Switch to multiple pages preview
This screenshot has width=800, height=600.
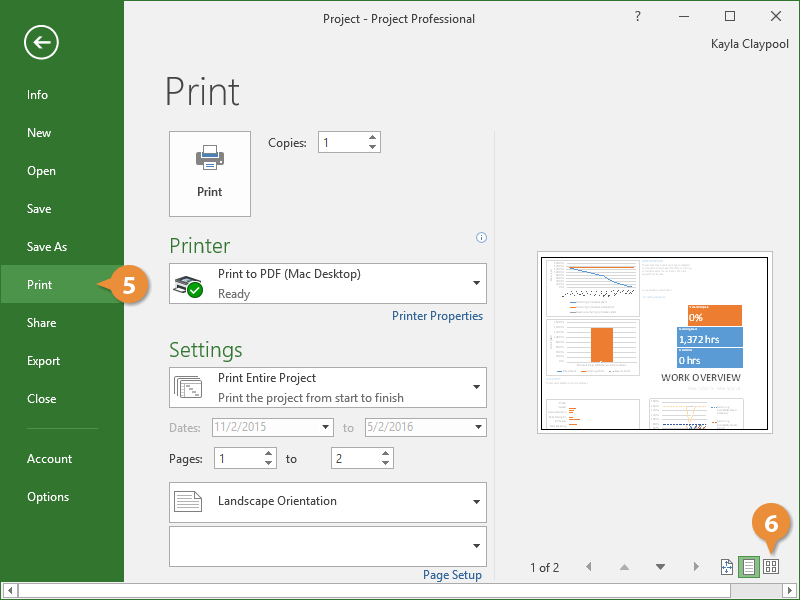tap(771, 567)
